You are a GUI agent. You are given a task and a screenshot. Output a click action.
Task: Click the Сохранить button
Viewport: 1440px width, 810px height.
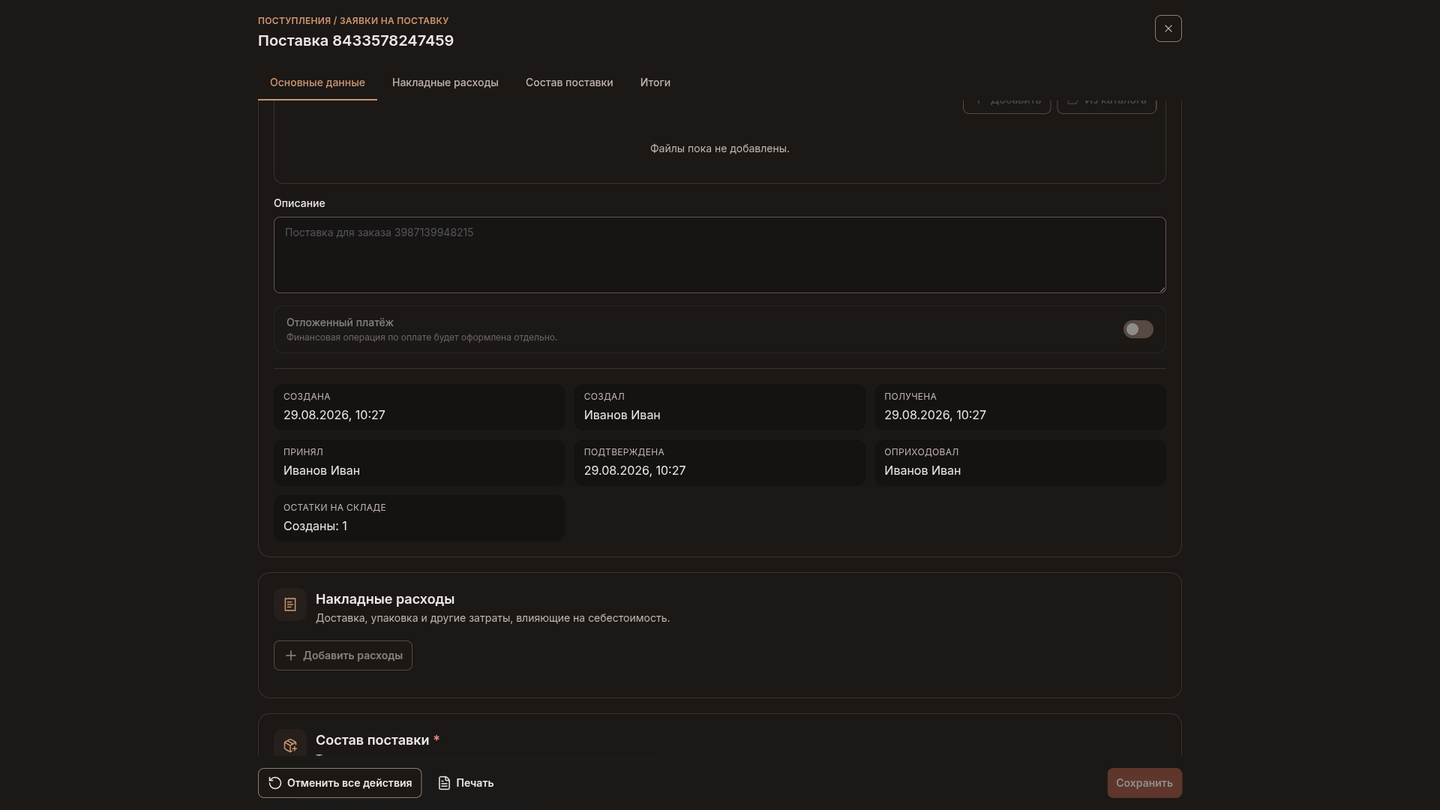pos(1144,783)
